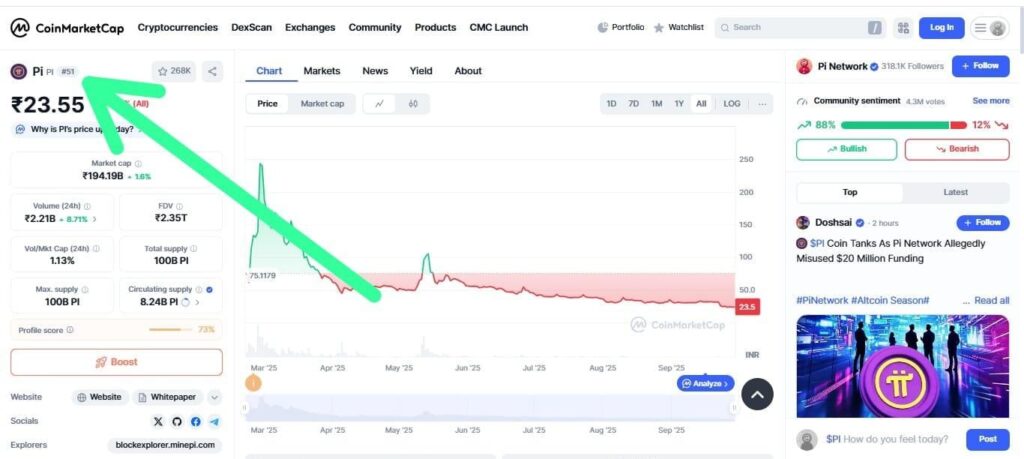
Task: Expand more website links chevron
Action: pos(214,397)
